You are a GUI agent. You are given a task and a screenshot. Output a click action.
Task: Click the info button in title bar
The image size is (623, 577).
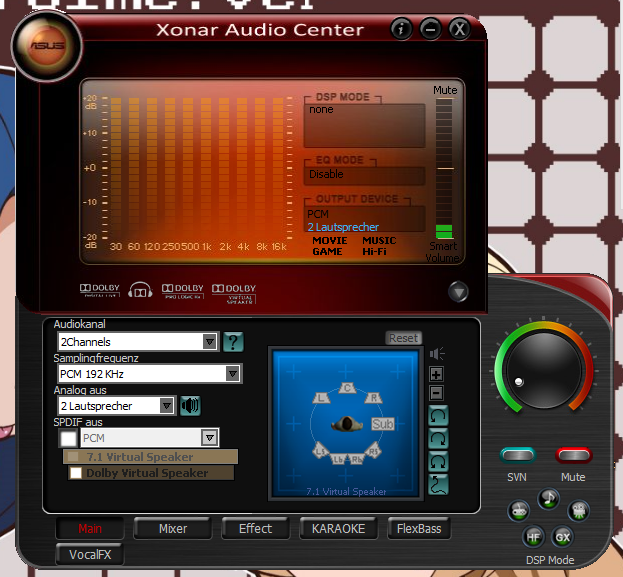(x=403, y=29)
